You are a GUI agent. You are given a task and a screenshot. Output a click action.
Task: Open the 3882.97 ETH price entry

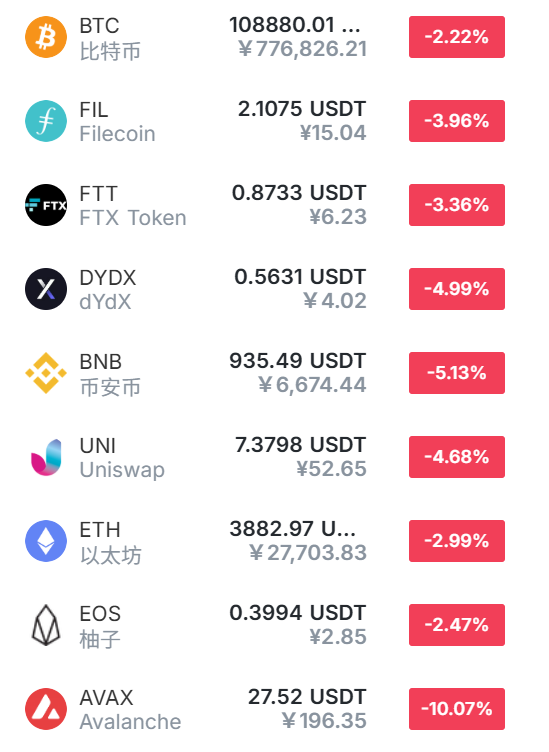[292, 529]
